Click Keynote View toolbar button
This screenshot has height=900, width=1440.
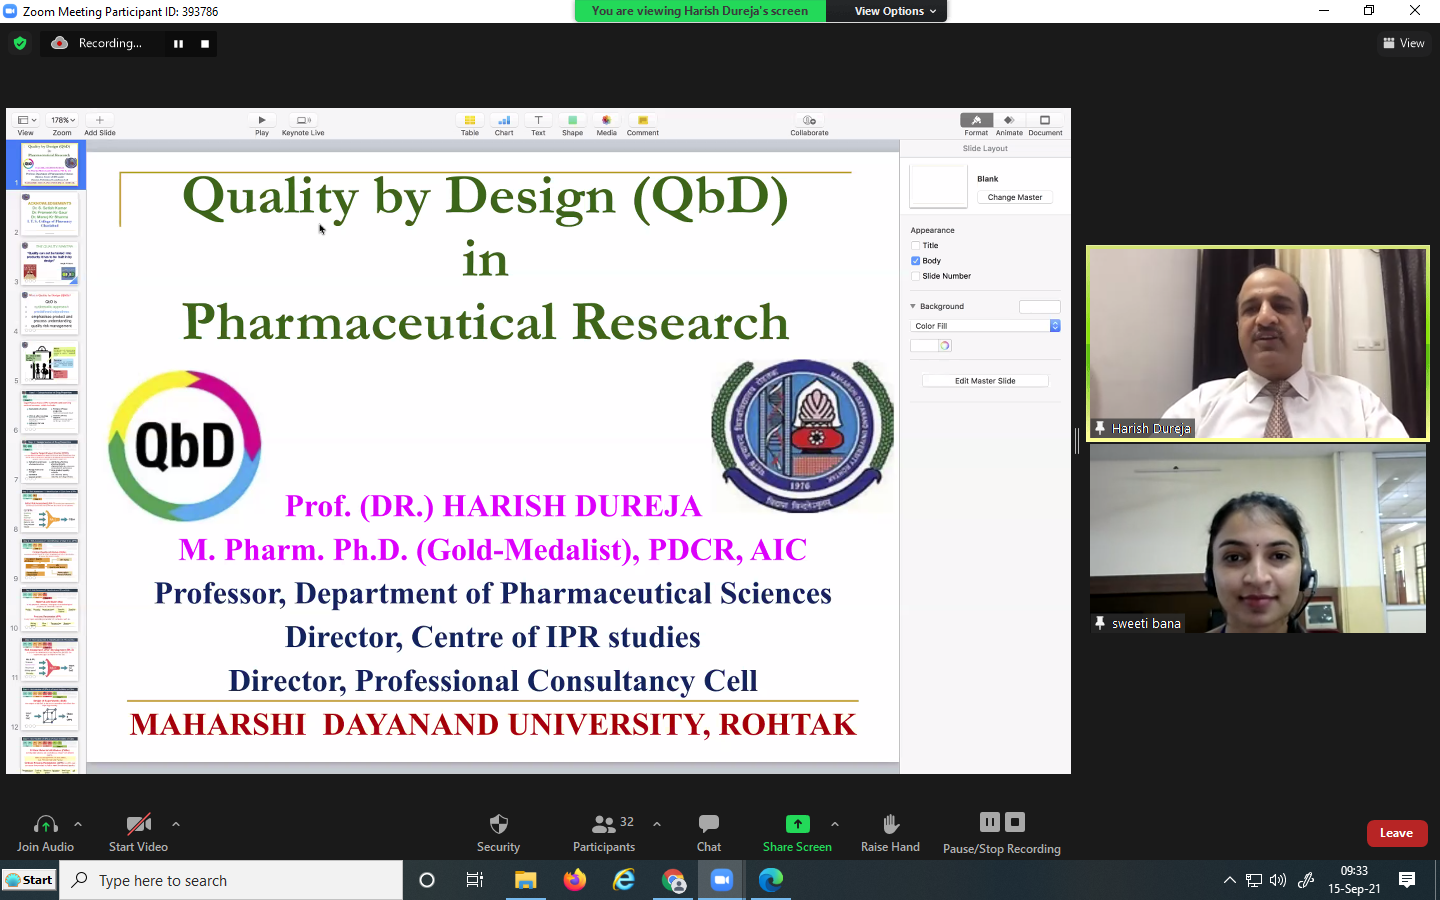coord(26,124)
